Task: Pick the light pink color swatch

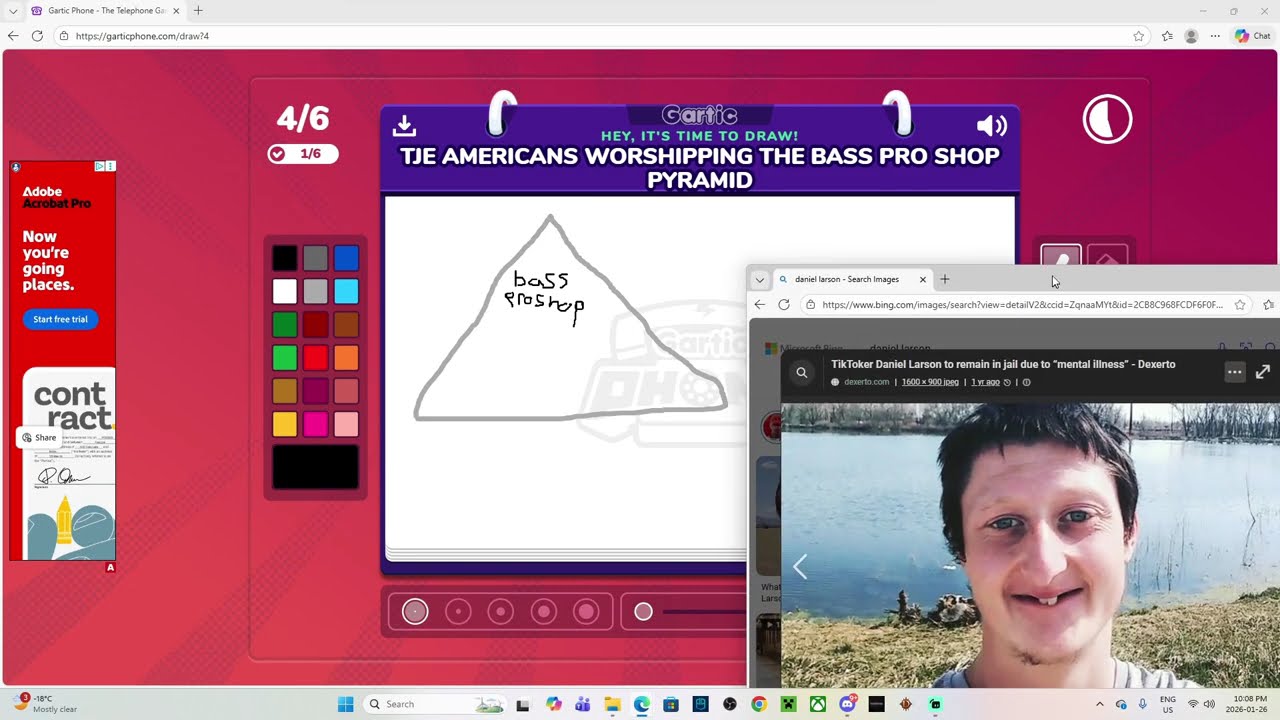Action: 346,424
